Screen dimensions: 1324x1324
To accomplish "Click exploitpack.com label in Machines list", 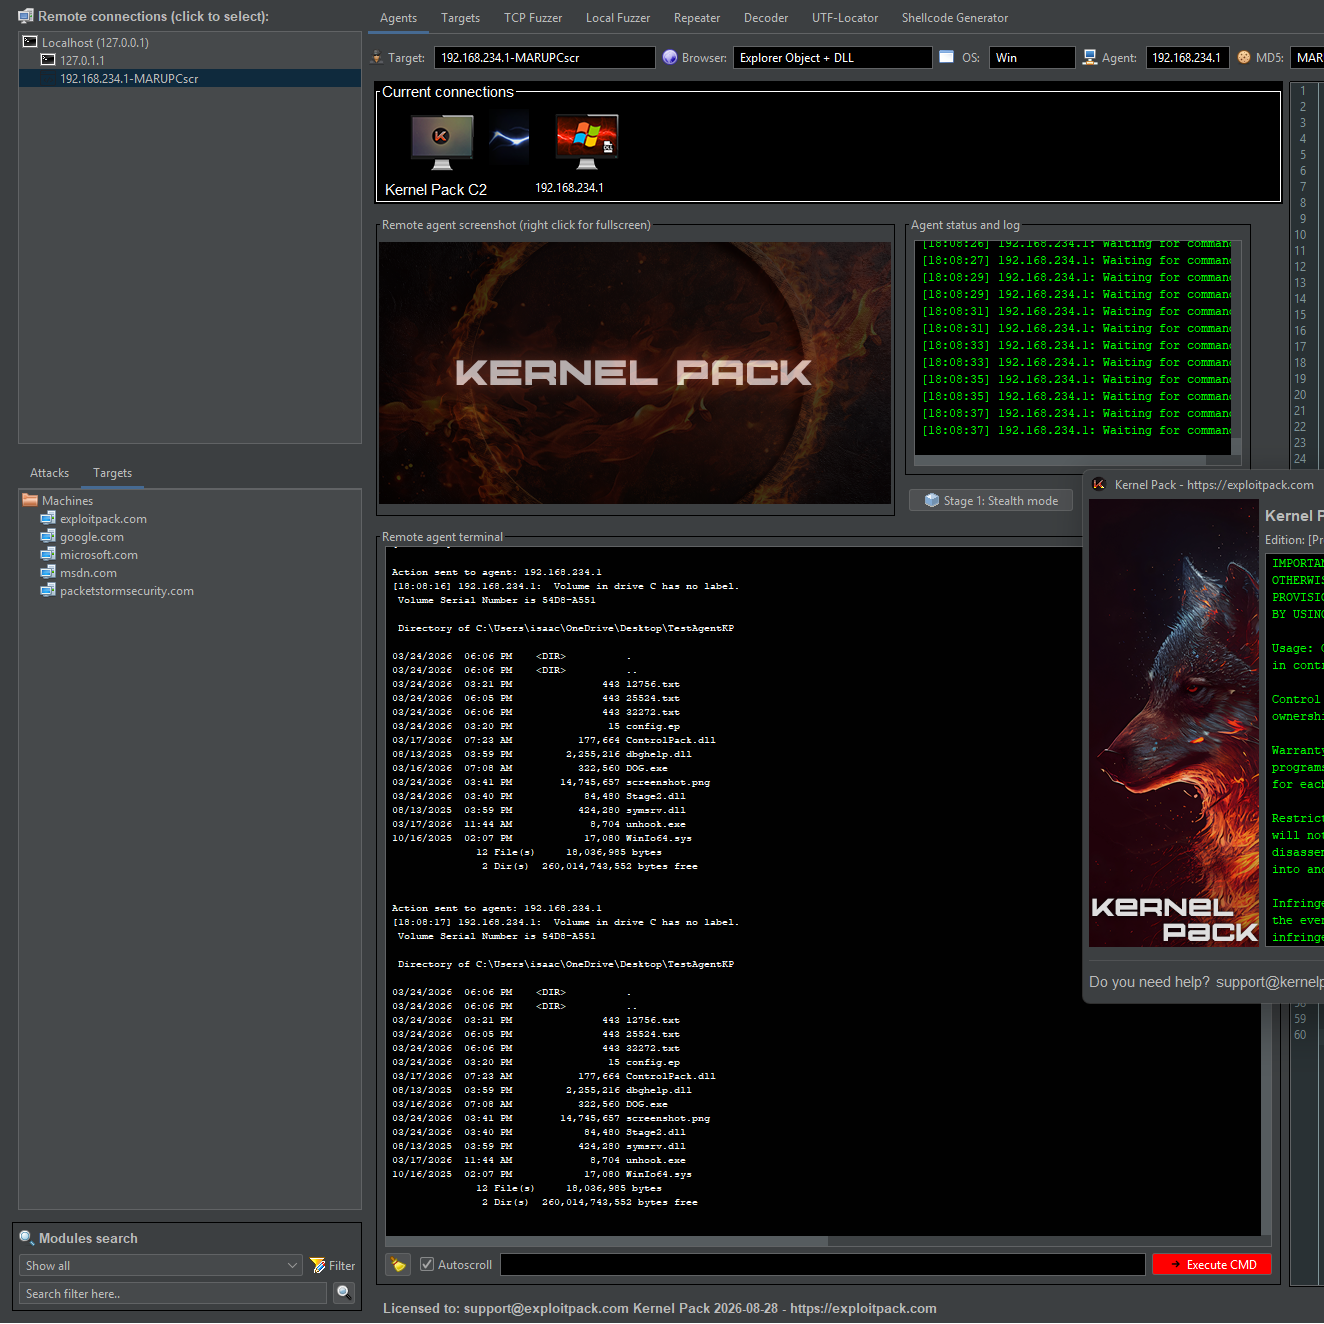I will point(103,518).
